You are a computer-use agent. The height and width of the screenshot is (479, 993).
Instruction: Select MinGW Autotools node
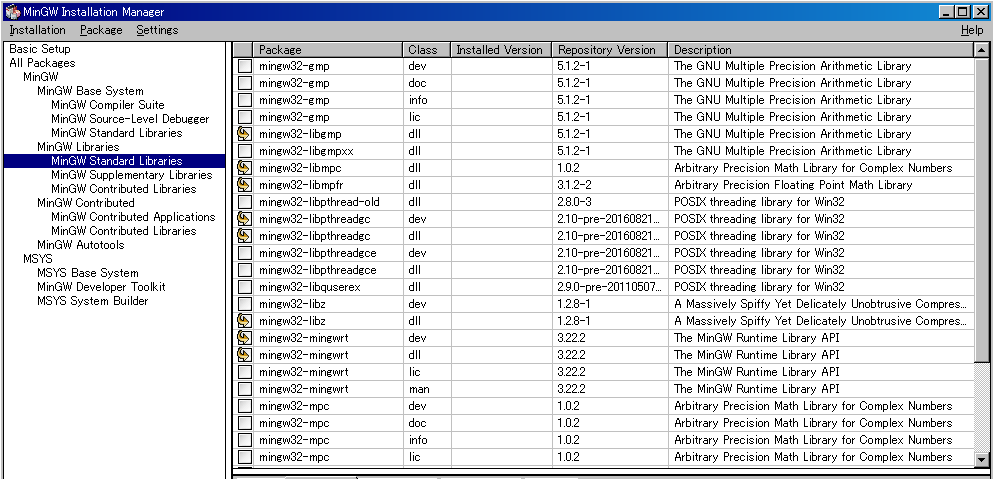pyautogui.click(x=80, y=245)
